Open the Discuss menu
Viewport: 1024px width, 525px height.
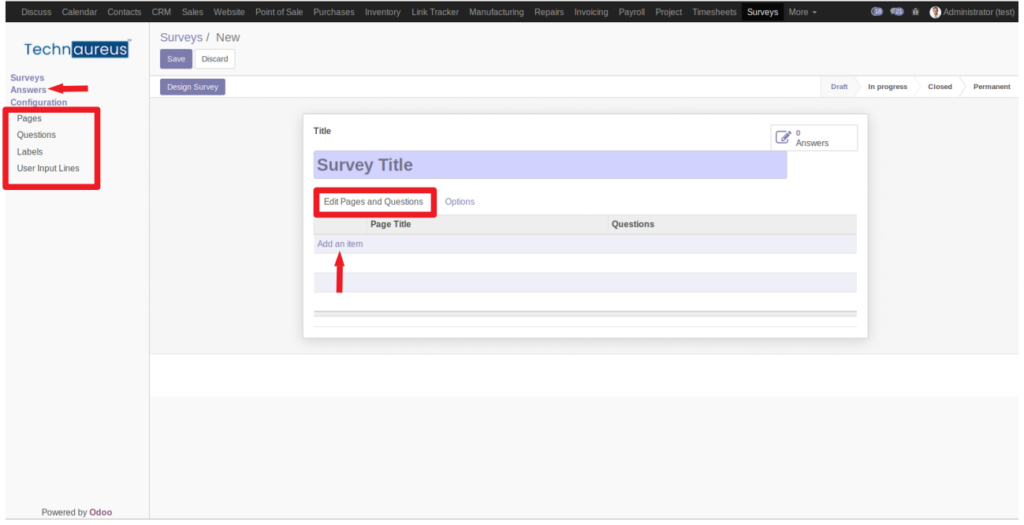36,12
